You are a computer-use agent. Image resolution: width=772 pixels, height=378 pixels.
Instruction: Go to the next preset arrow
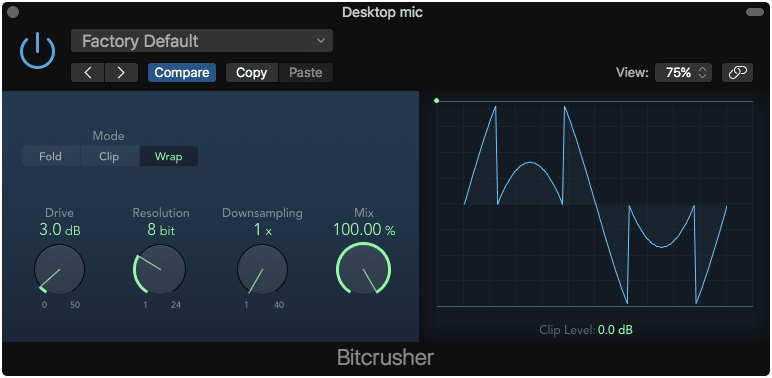pyautogui.click(x=121, y=73)
